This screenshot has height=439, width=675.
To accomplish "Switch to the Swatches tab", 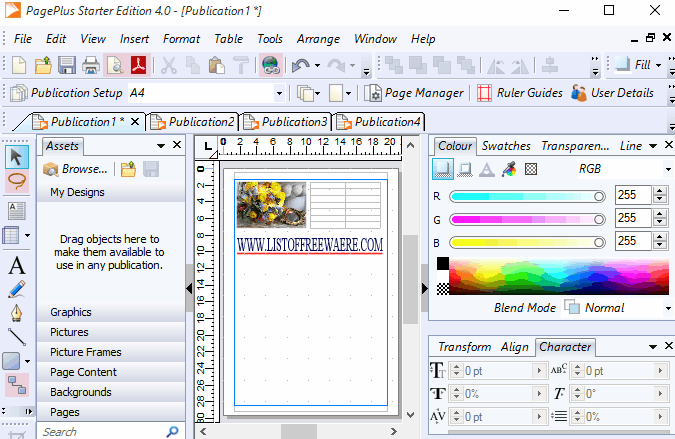I will 506,146.
